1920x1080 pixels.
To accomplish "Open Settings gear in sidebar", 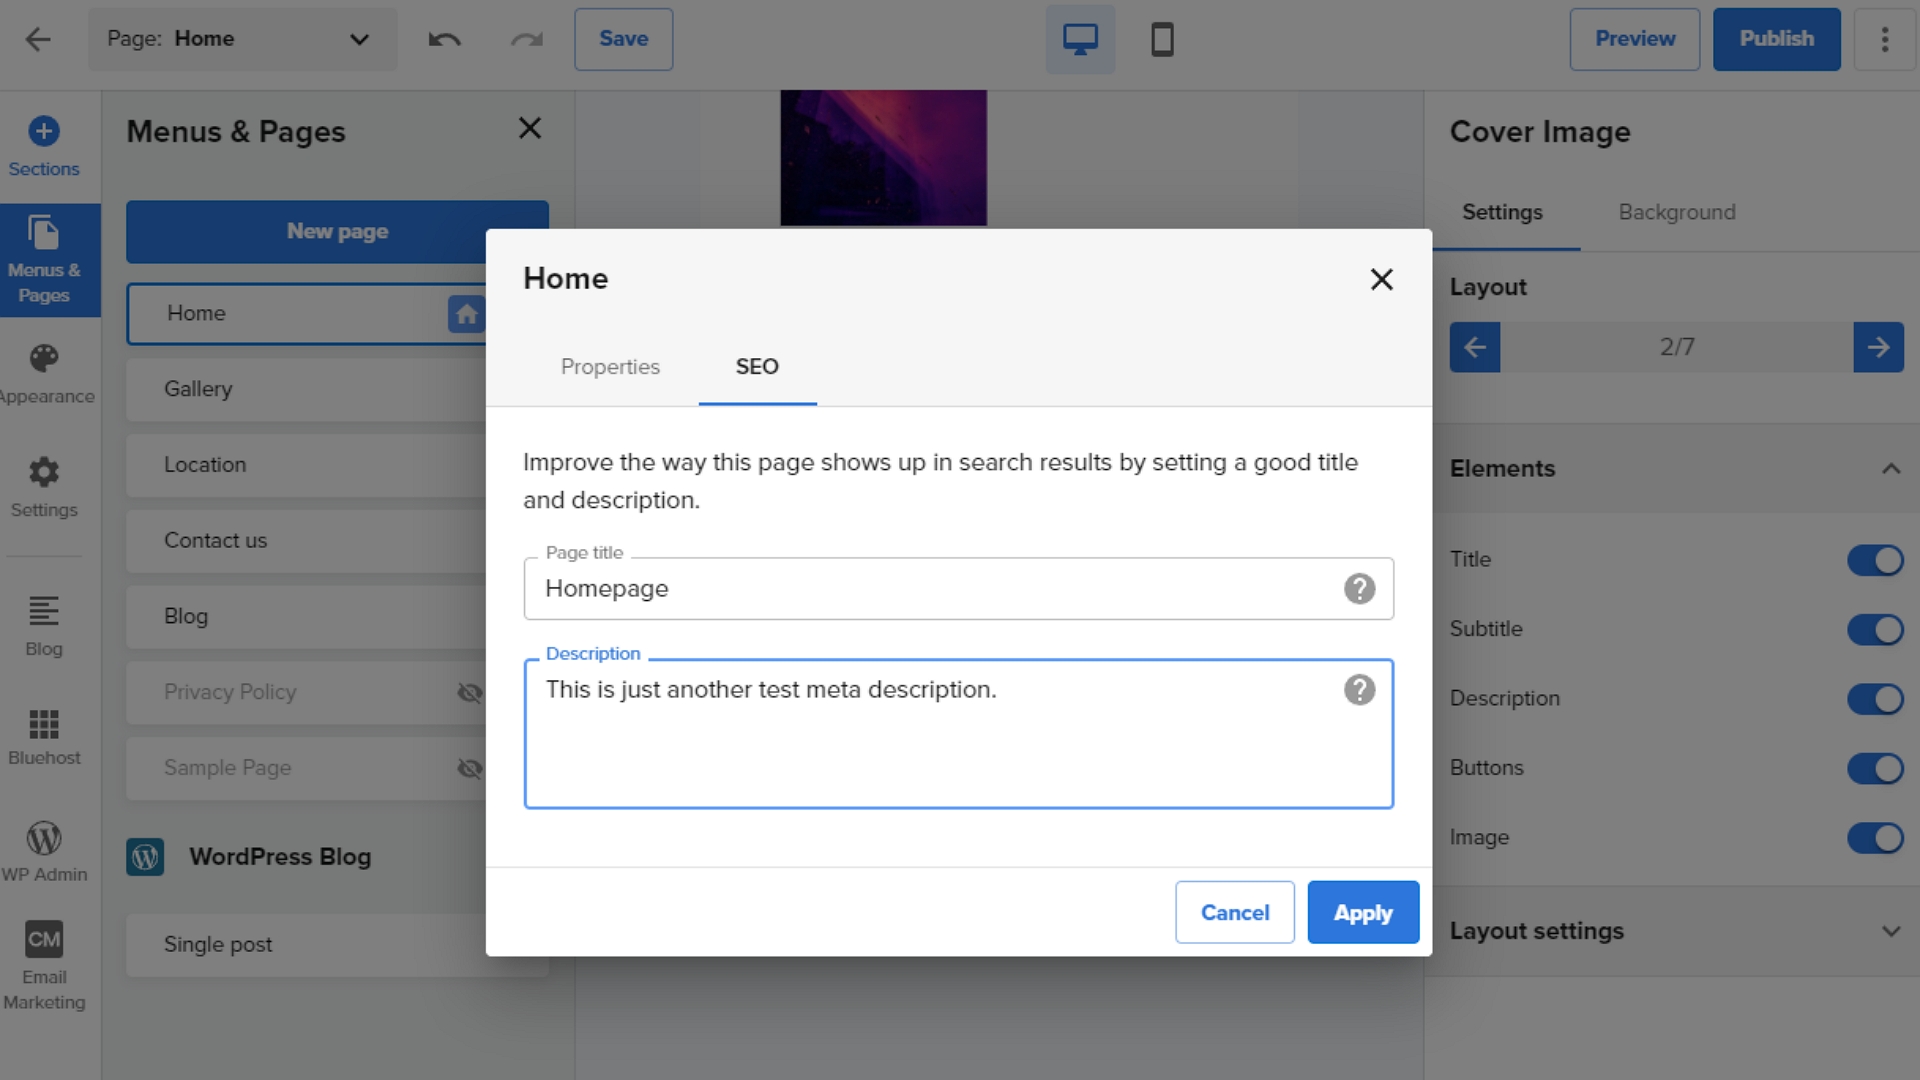I will pos(44,488).
